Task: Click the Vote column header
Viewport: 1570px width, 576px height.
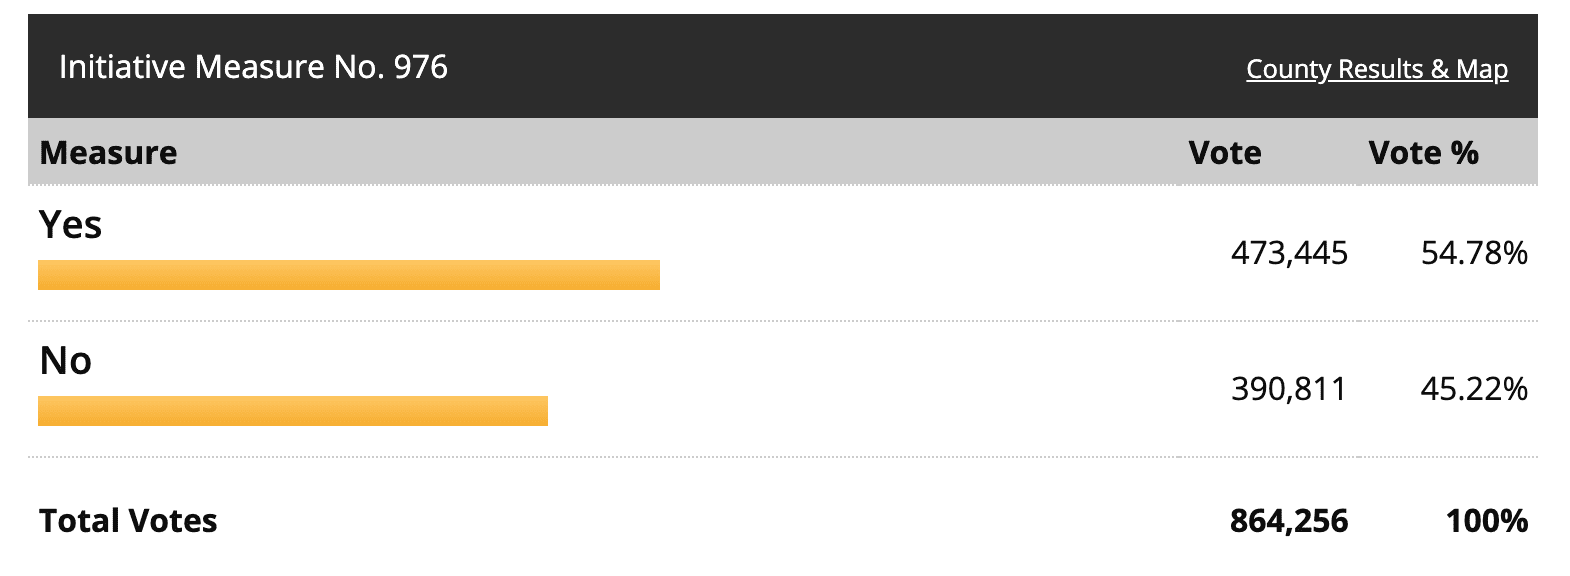Action: point(1224,153)
